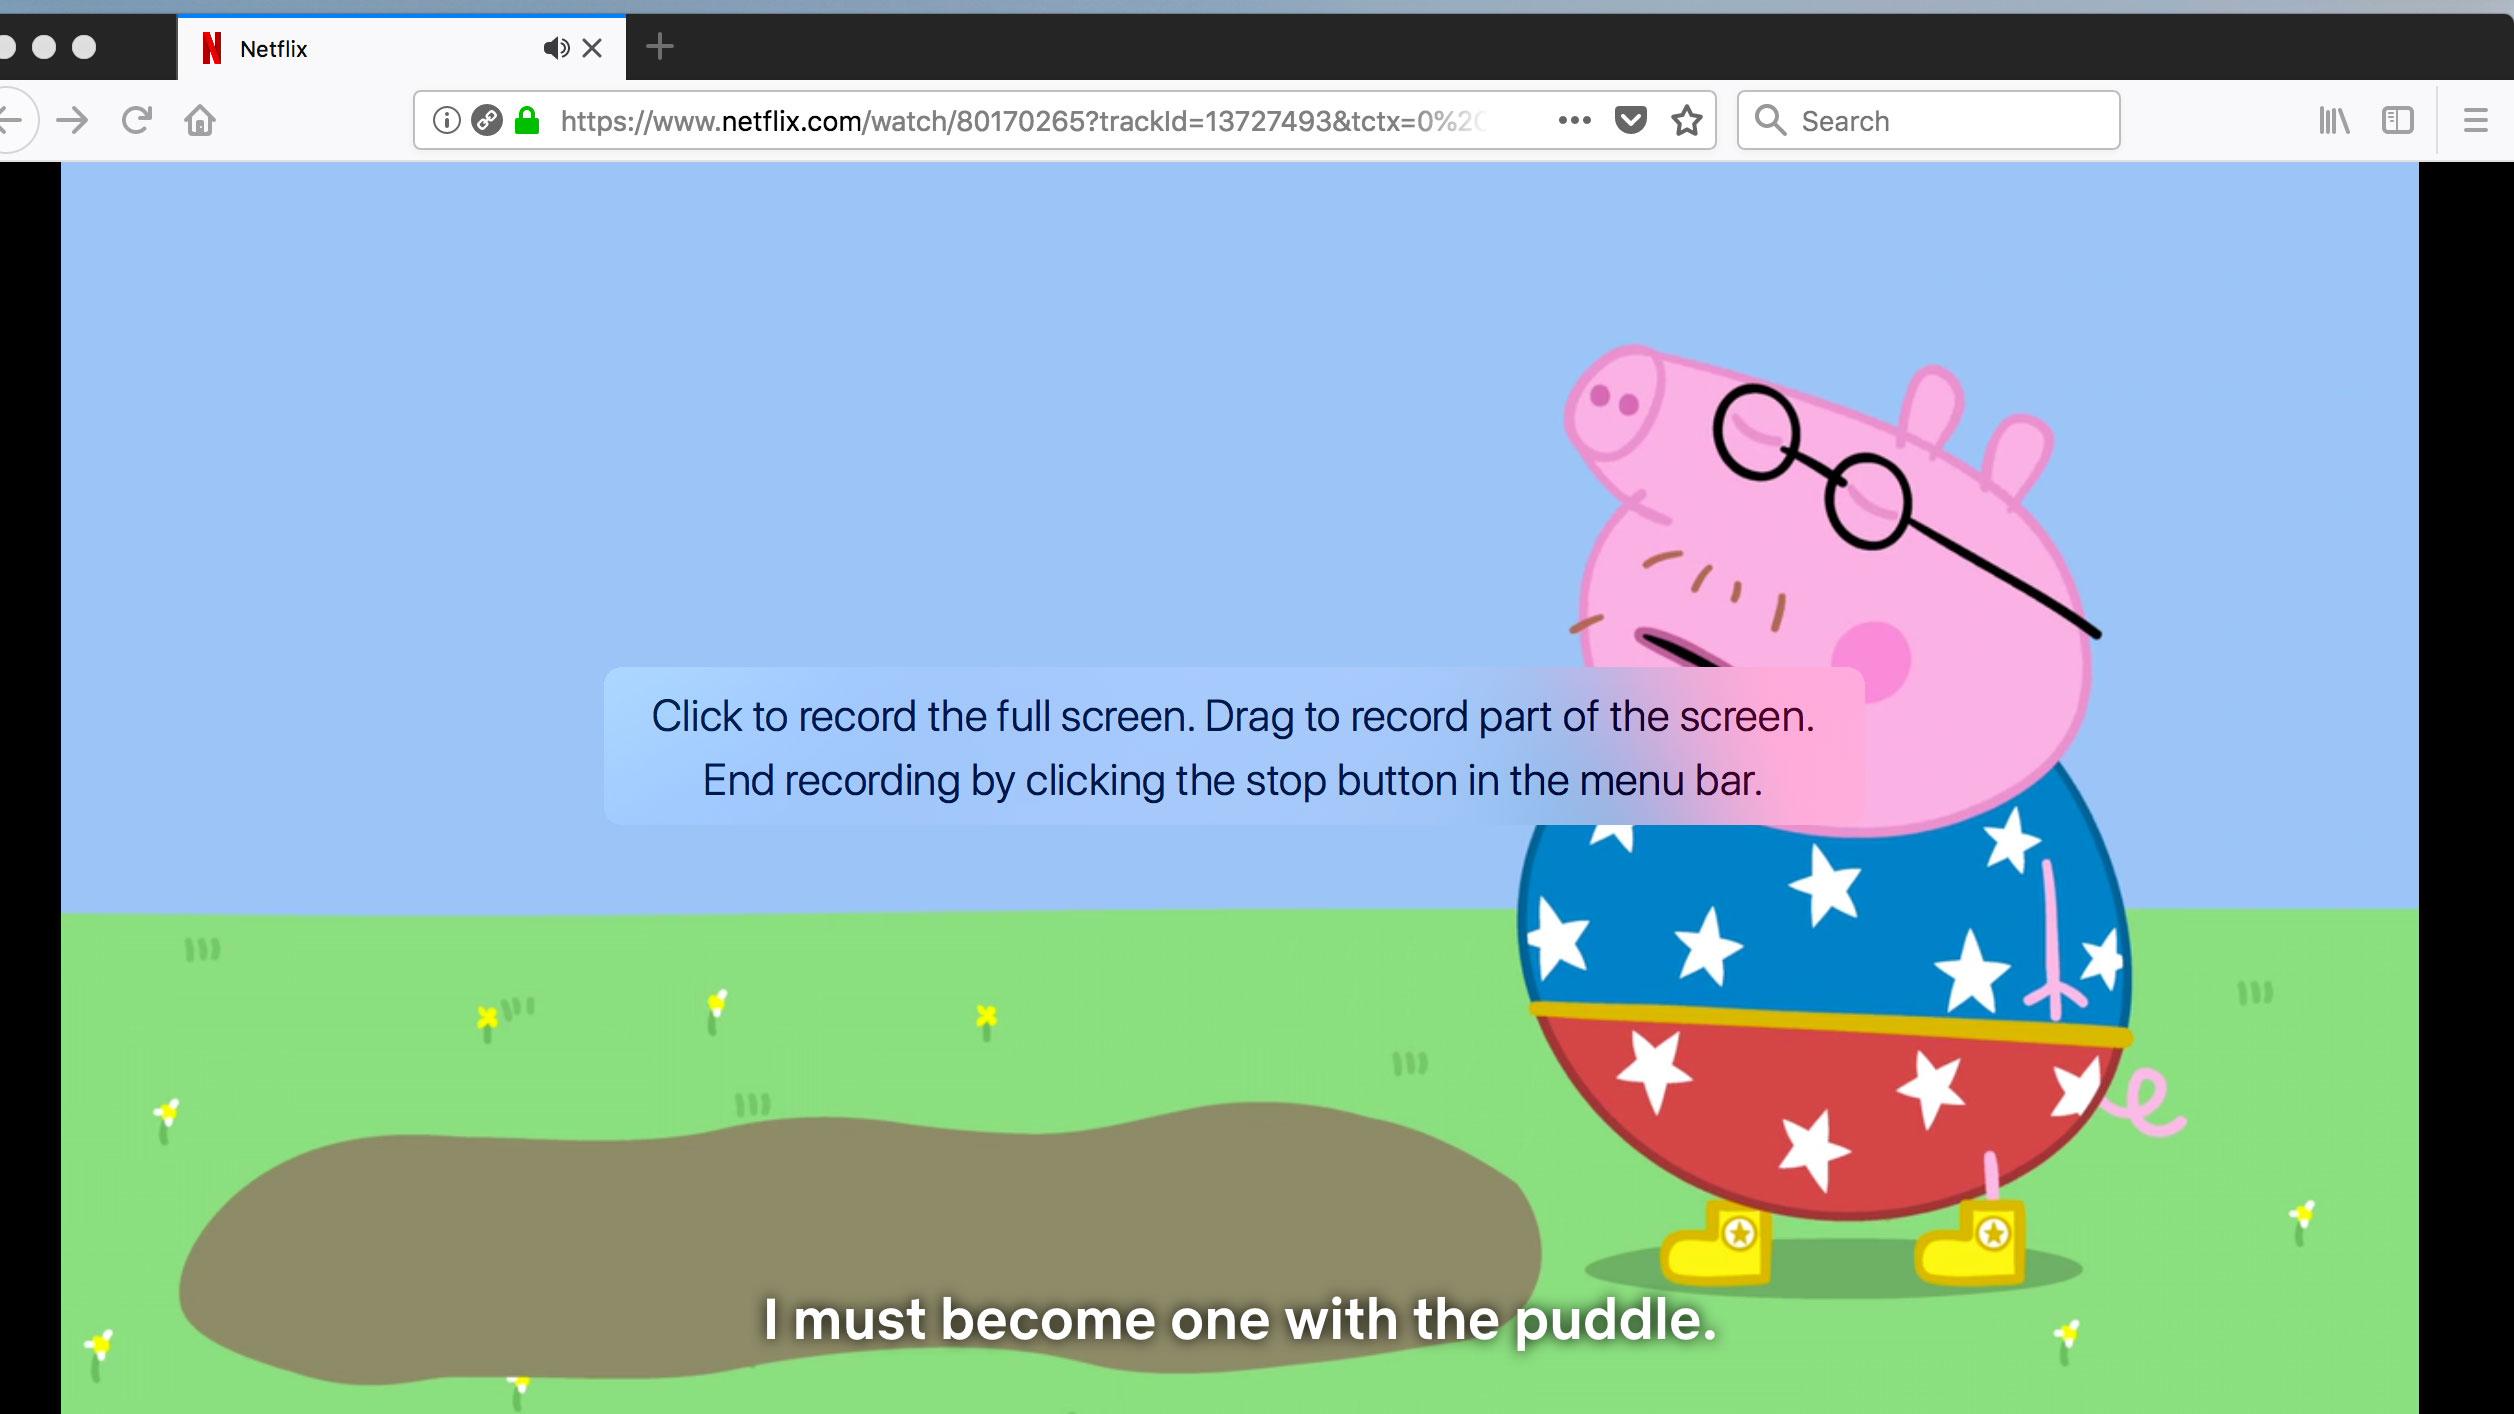Close the Netflix tab
Image resolution: width=2514 pixels, height=1414 pixels.
coord(592,47)
